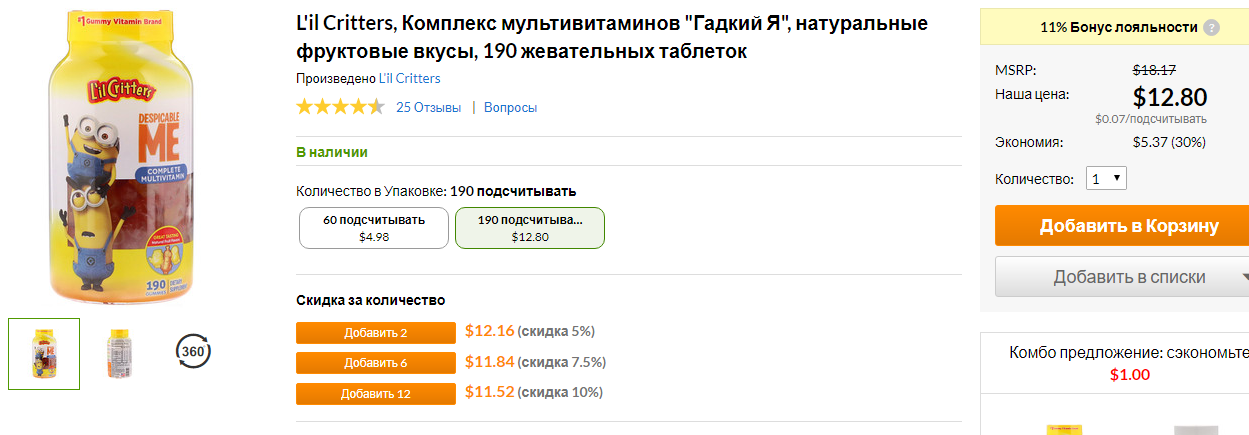The width and height of the screenshot is (1249, 435).
Task: Choose the 190 count package option
Action: pyautogui.click(x=530, y=228)
